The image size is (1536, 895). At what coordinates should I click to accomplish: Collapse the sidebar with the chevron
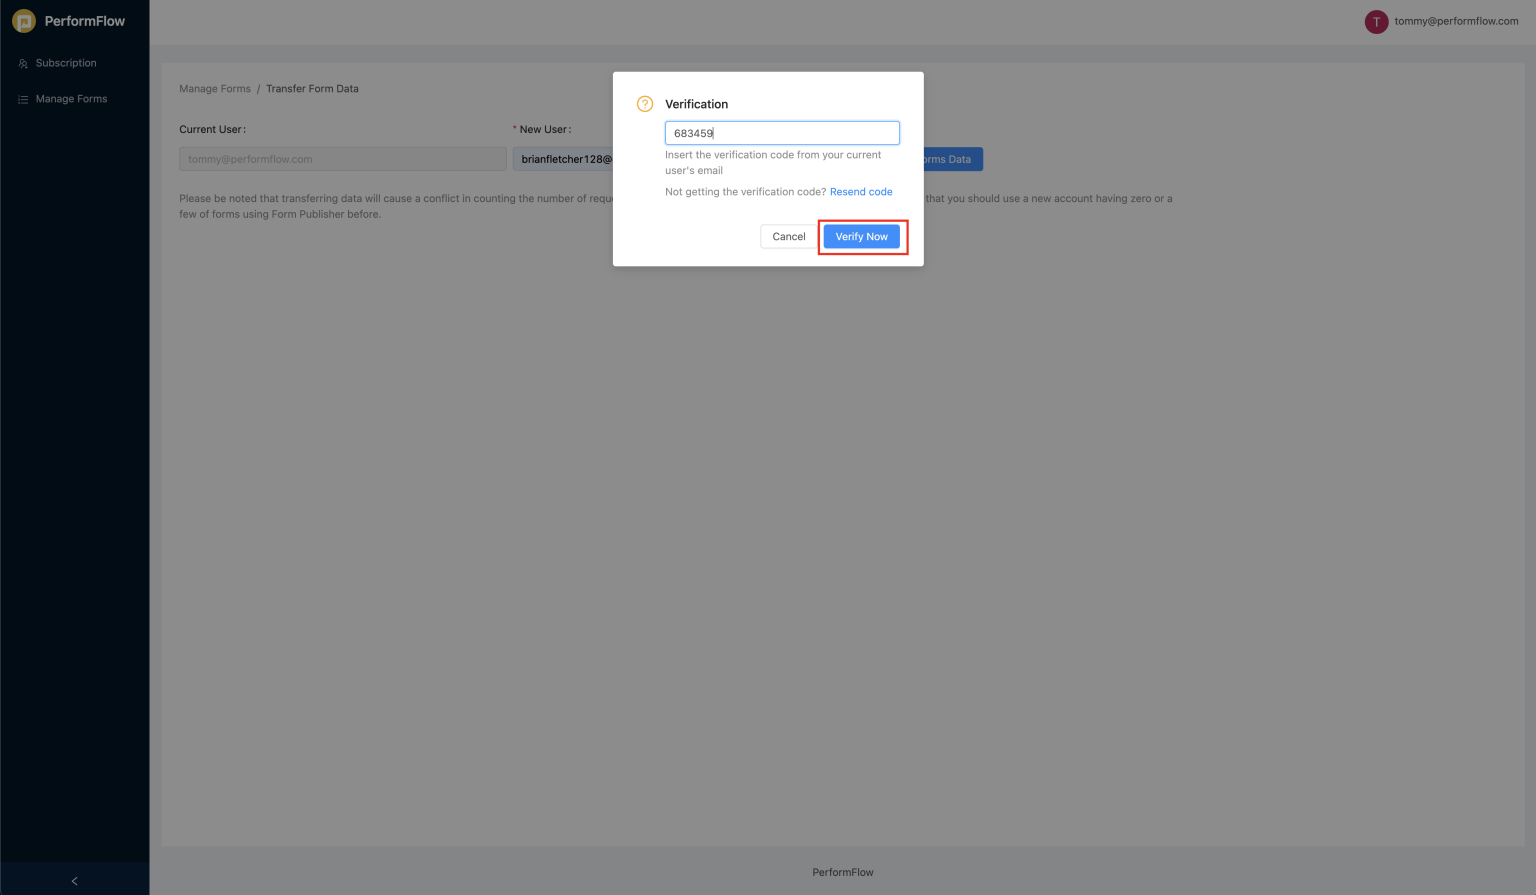[74, 881]
